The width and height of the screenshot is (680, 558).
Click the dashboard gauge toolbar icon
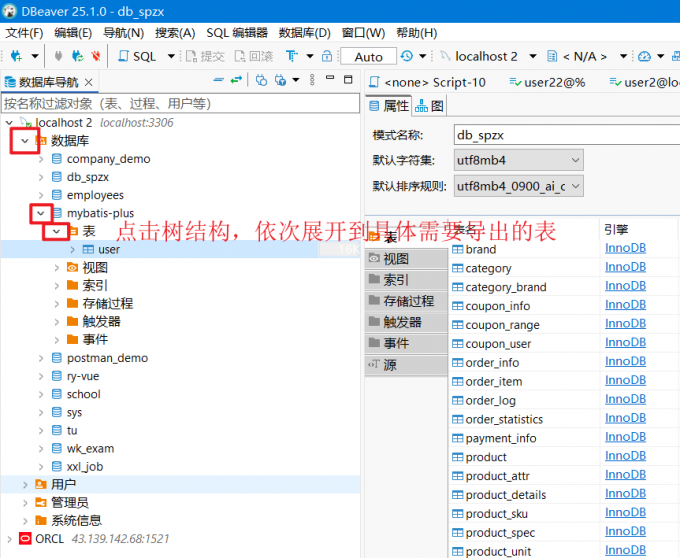point(644,56)
